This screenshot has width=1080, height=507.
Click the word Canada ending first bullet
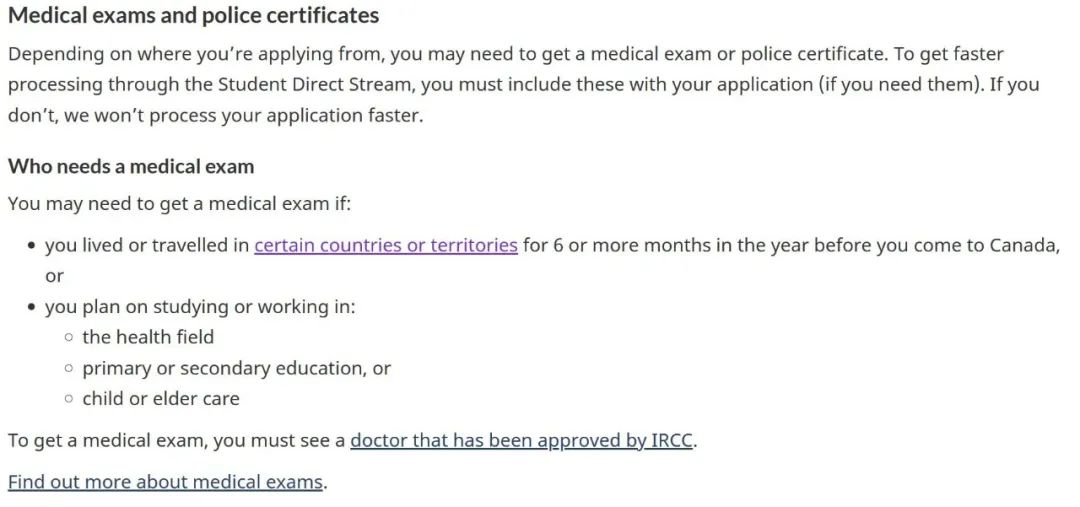click(1024, 245)
